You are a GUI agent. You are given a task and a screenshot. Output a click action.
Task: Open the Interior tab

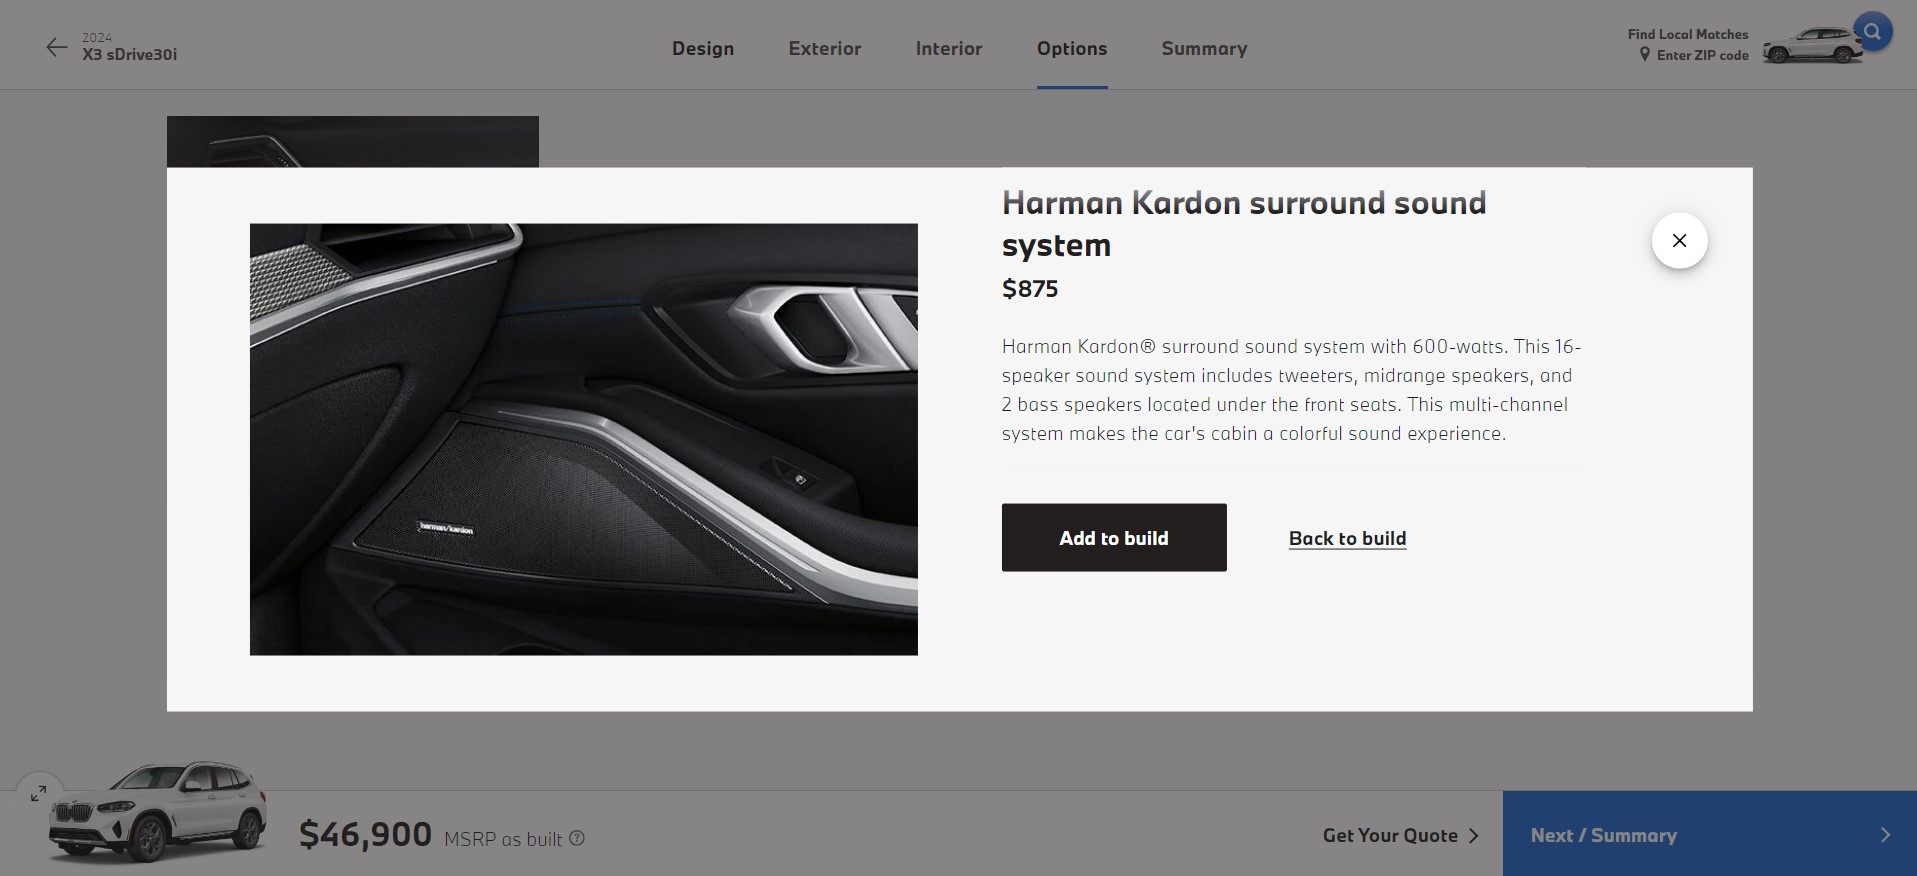(949, 48)
